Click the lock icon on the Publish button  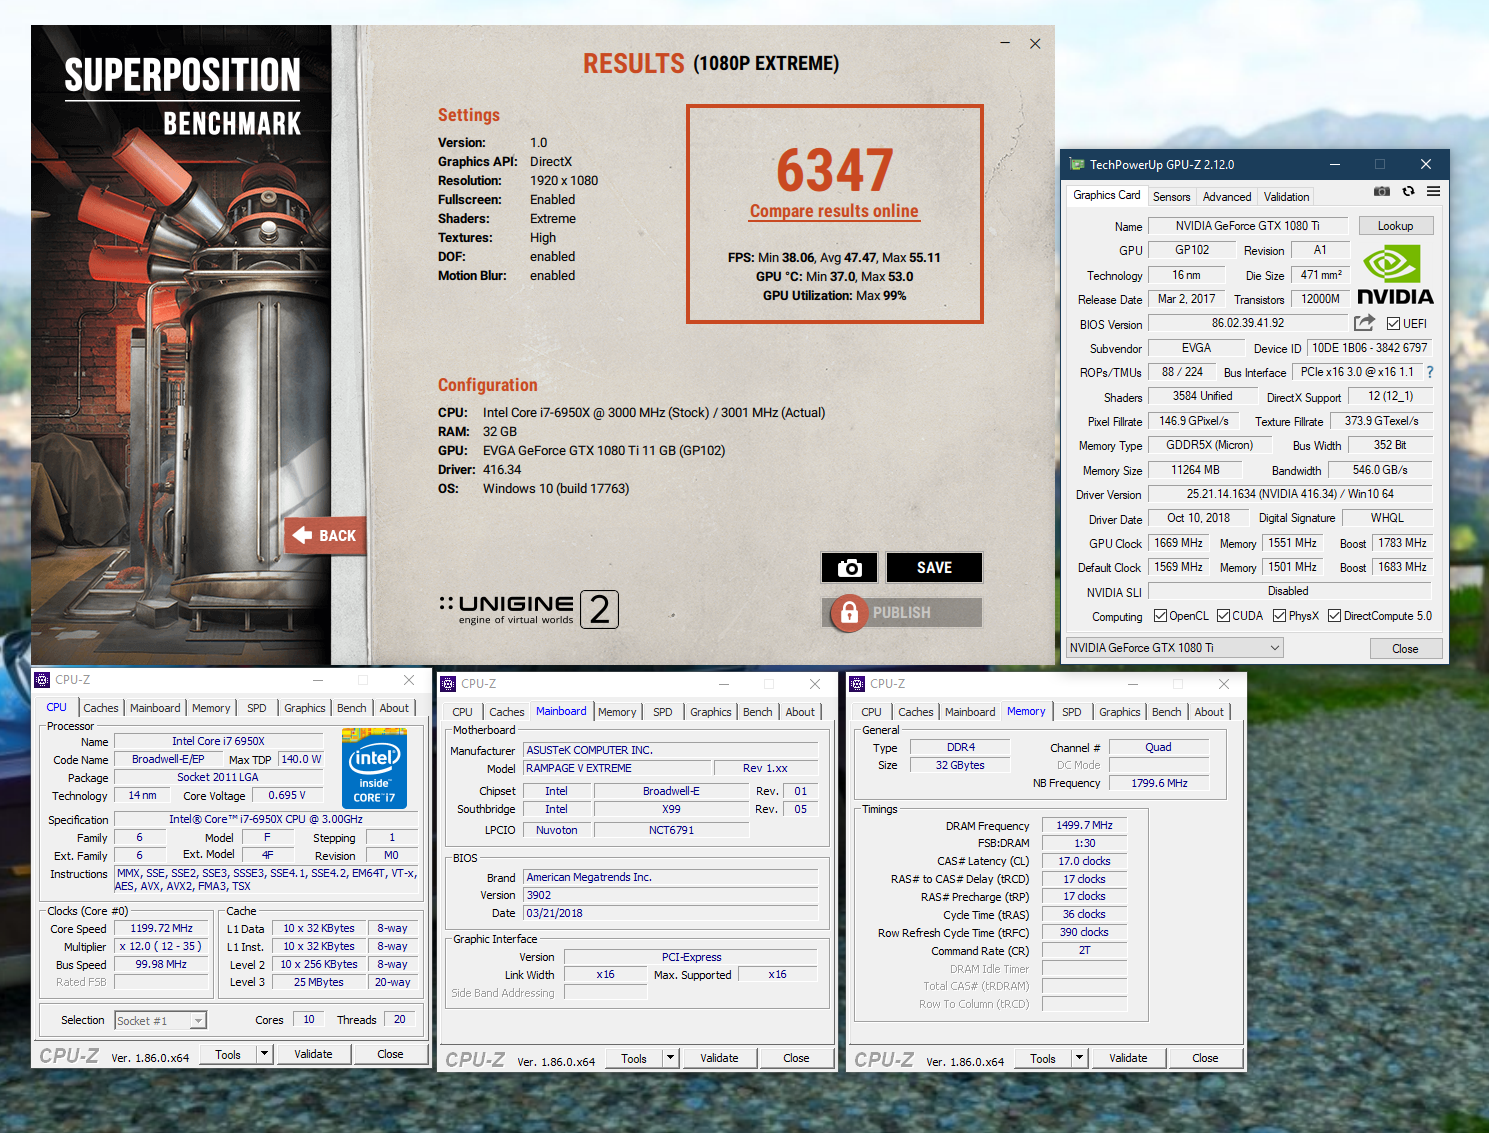click(848, 612)
